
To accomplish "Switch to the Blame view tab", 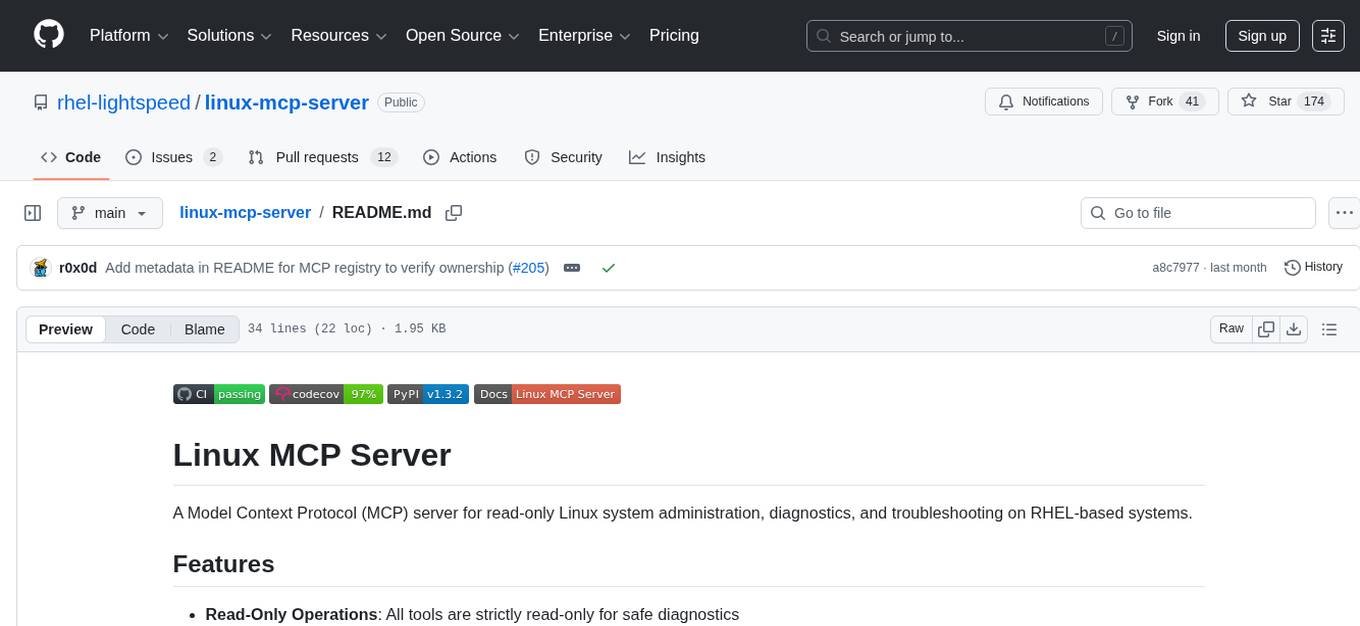I will tap(204, 329).
